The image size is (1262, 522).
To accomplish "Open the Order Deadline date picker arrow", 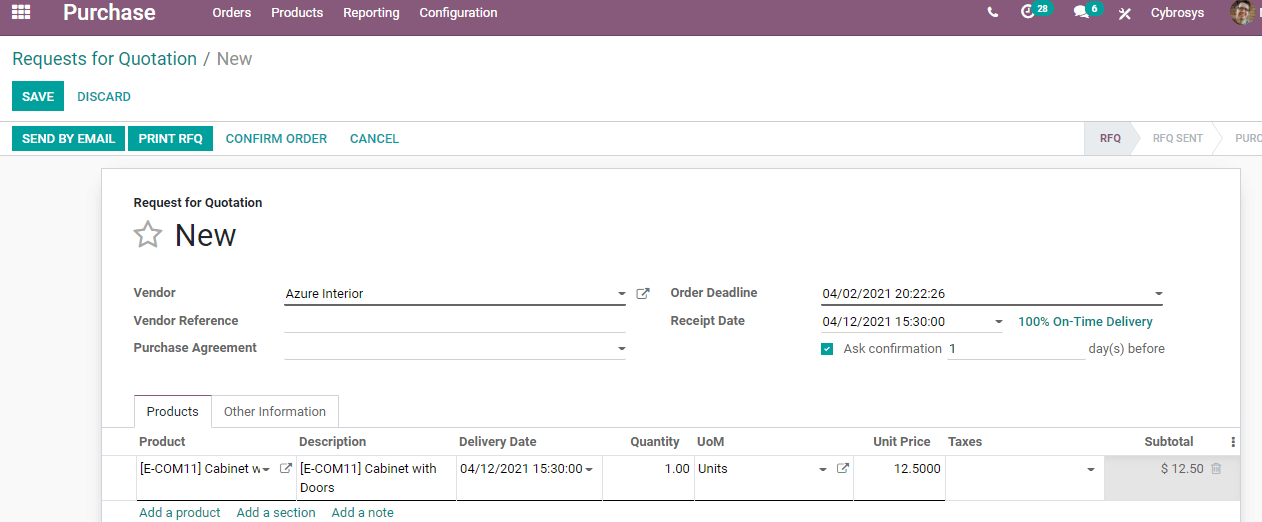I will pyautogui.click(x=1158, y=294).
